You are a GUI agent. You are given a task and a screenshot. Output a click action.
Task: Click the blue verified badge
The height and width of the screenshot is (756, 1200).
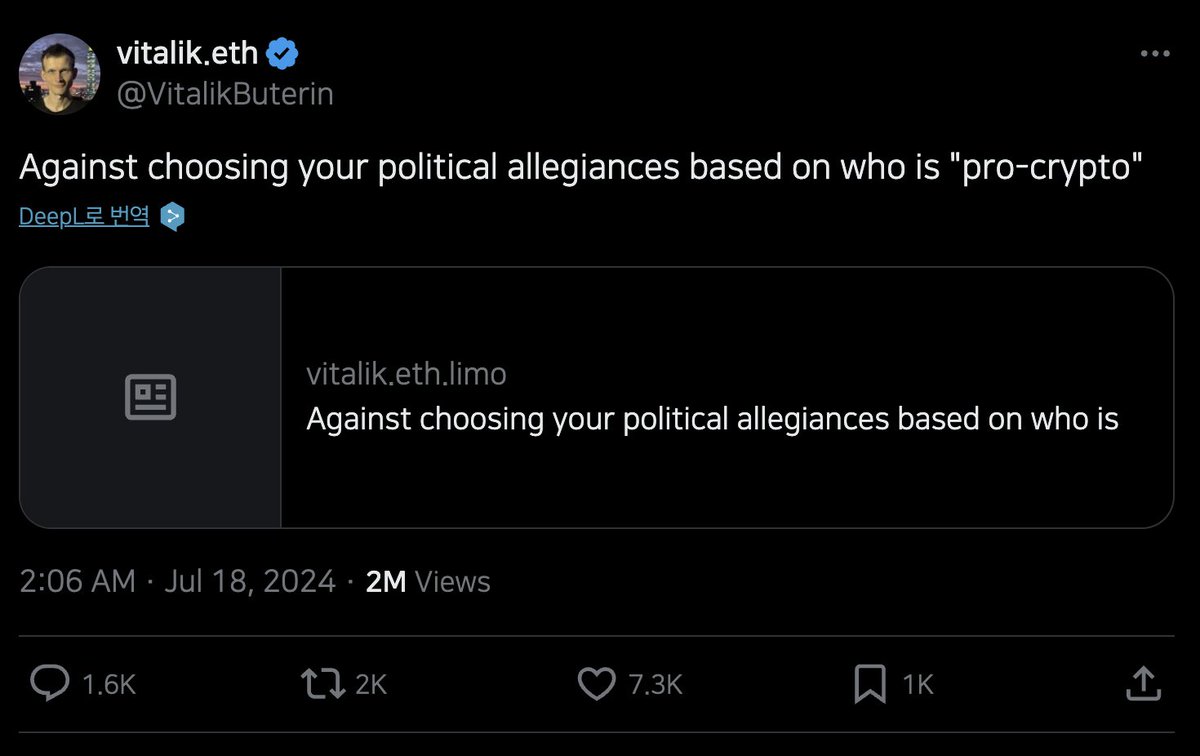[x=284, y=52]
